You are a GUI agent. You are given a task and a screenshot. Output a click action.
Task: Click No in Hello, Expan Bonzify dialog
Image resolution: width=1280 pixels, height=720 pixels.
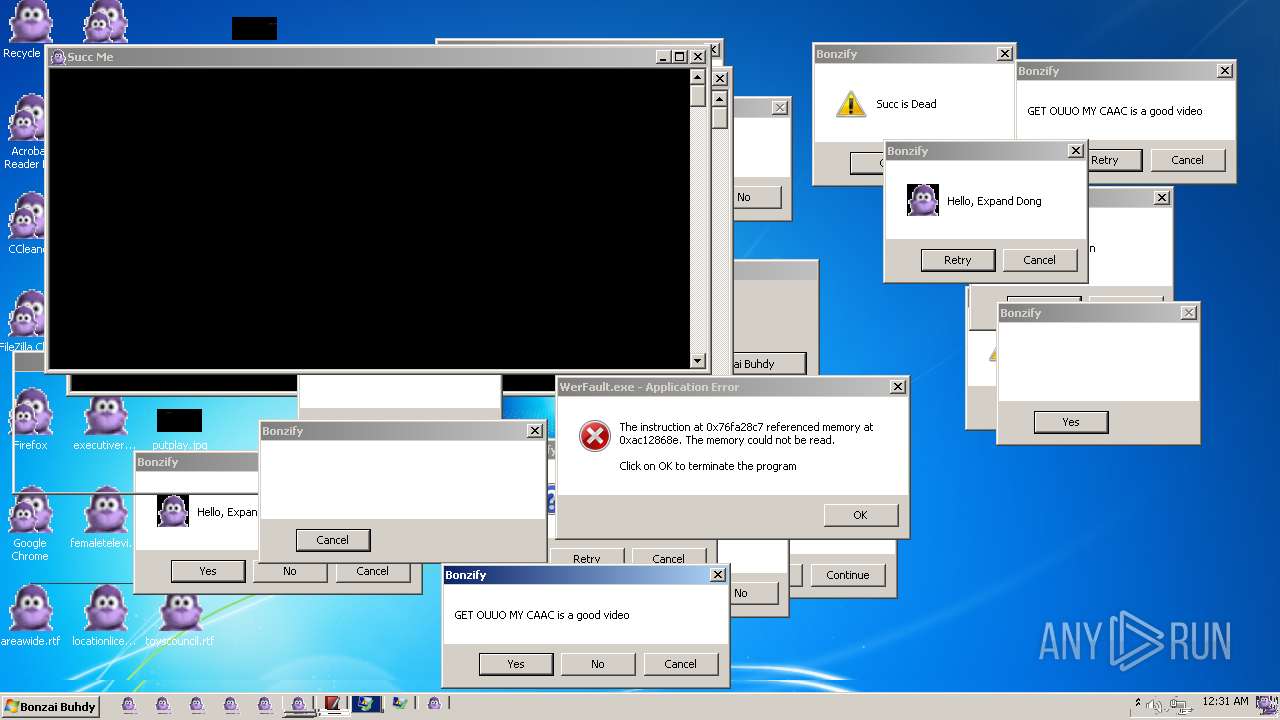tap(290, 571)
